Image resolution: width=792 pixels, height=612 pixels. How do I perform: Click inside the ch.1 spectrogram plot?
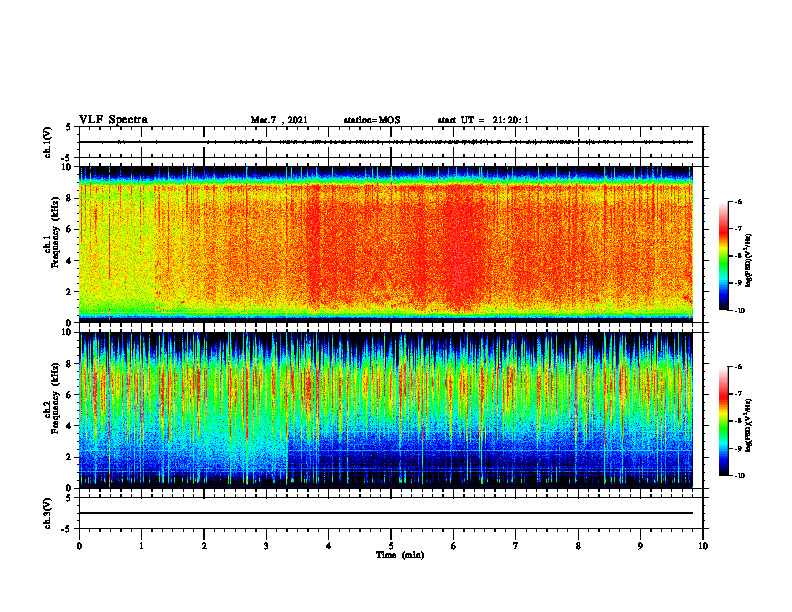[x=386, y=244]
